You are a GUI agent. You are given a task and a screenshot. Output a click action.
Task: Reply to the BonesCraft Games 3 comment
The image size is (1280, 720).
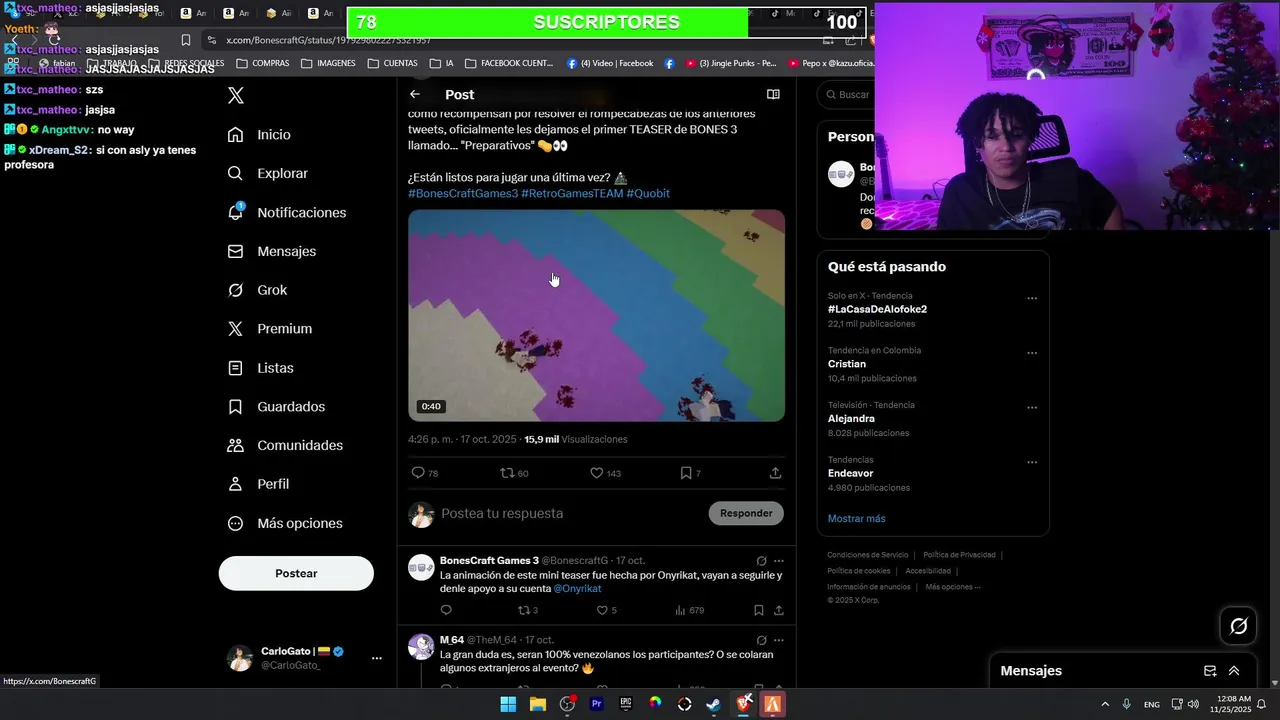(x=446, y=610)
